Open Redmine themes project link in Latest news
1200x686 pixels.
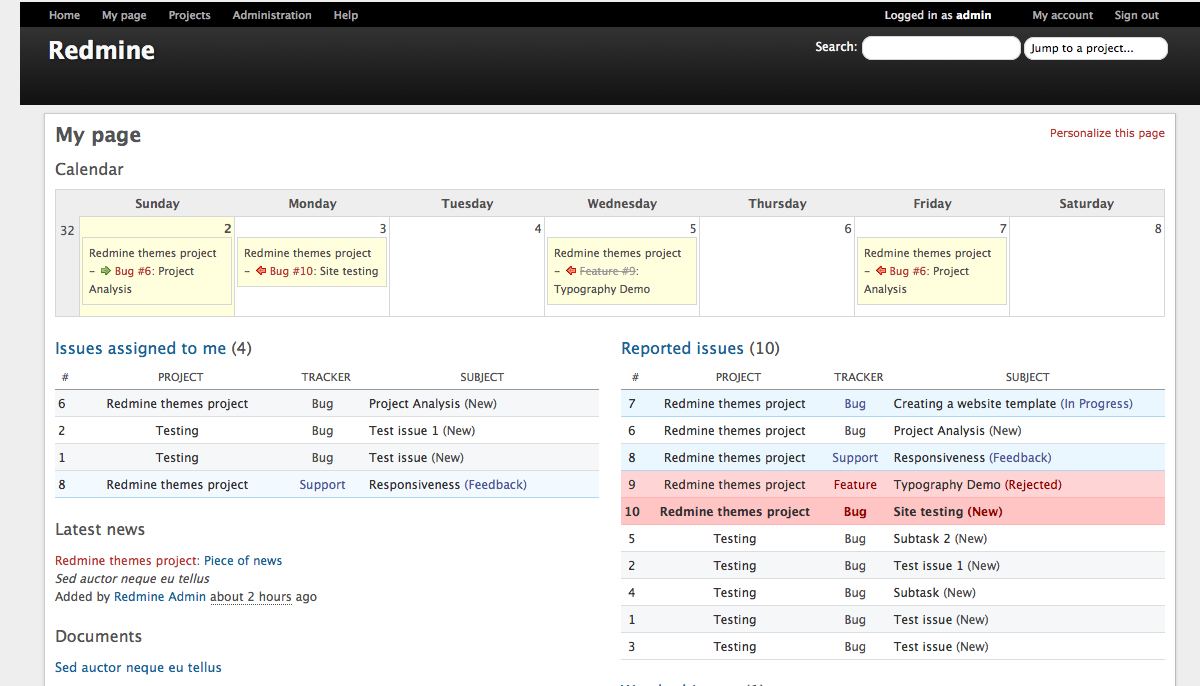click(x=127, y=561)
